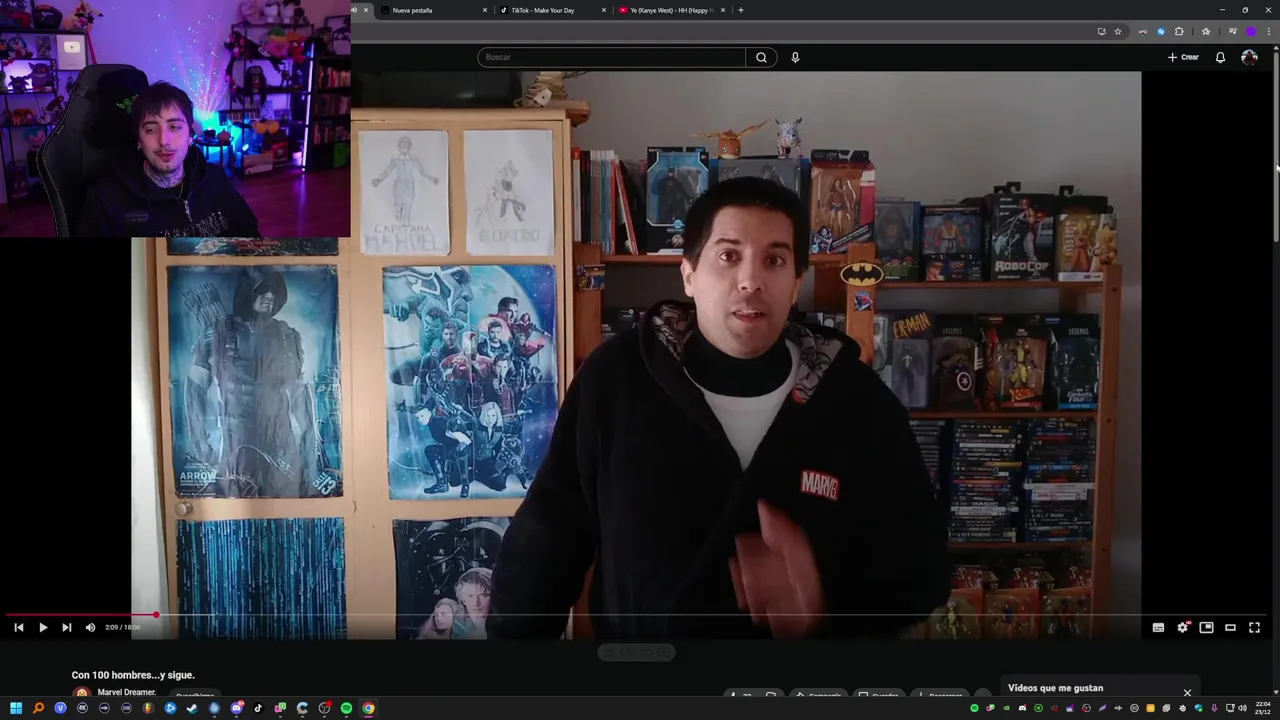Click the Spotify icon in the system tray
The height and width of the screenshot is (720, 1280).
click(x=974, y=708)
